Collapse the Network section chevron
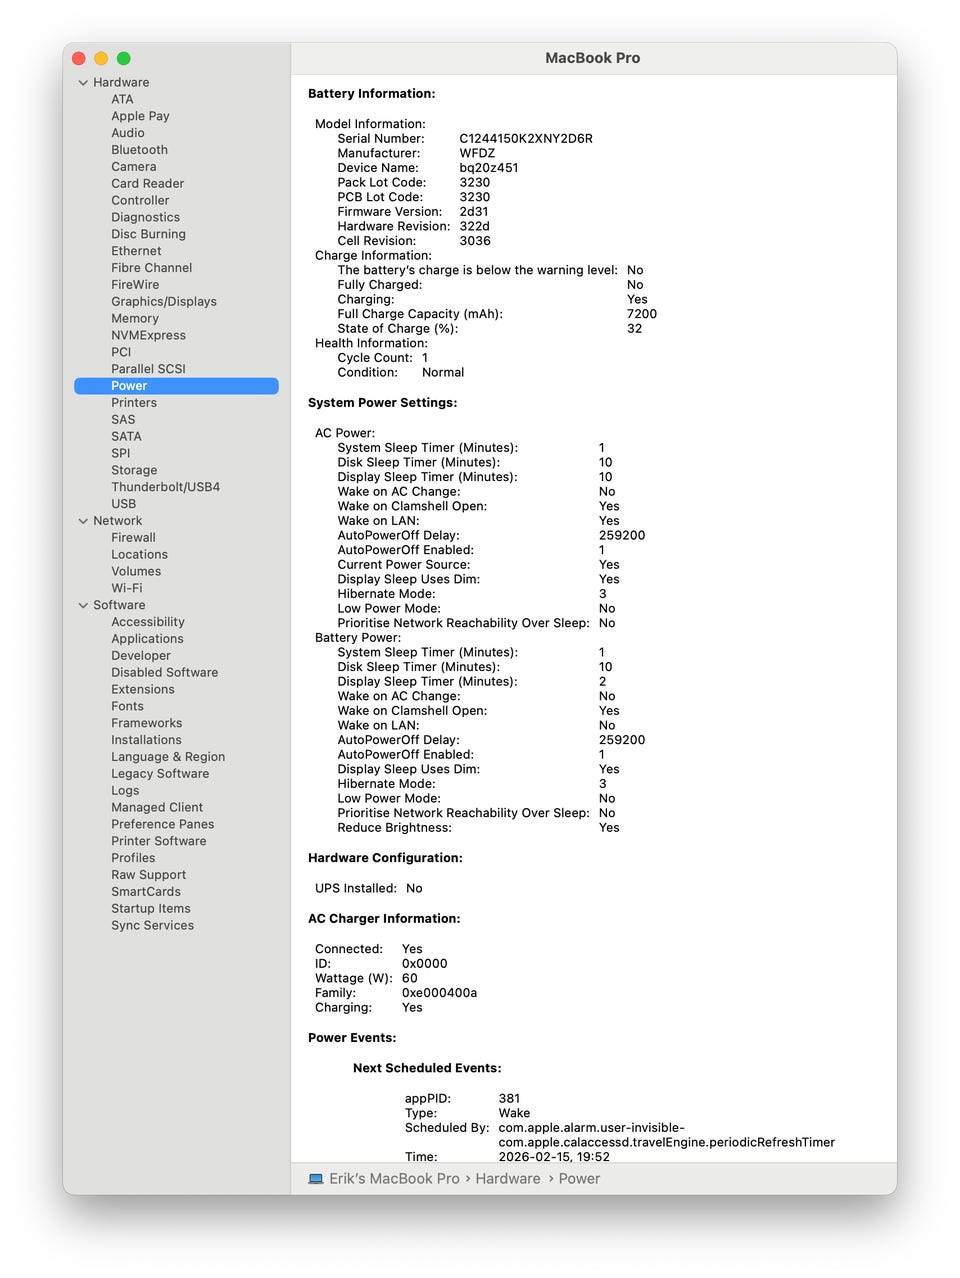 pyautogui.click(x=83, y=521)
